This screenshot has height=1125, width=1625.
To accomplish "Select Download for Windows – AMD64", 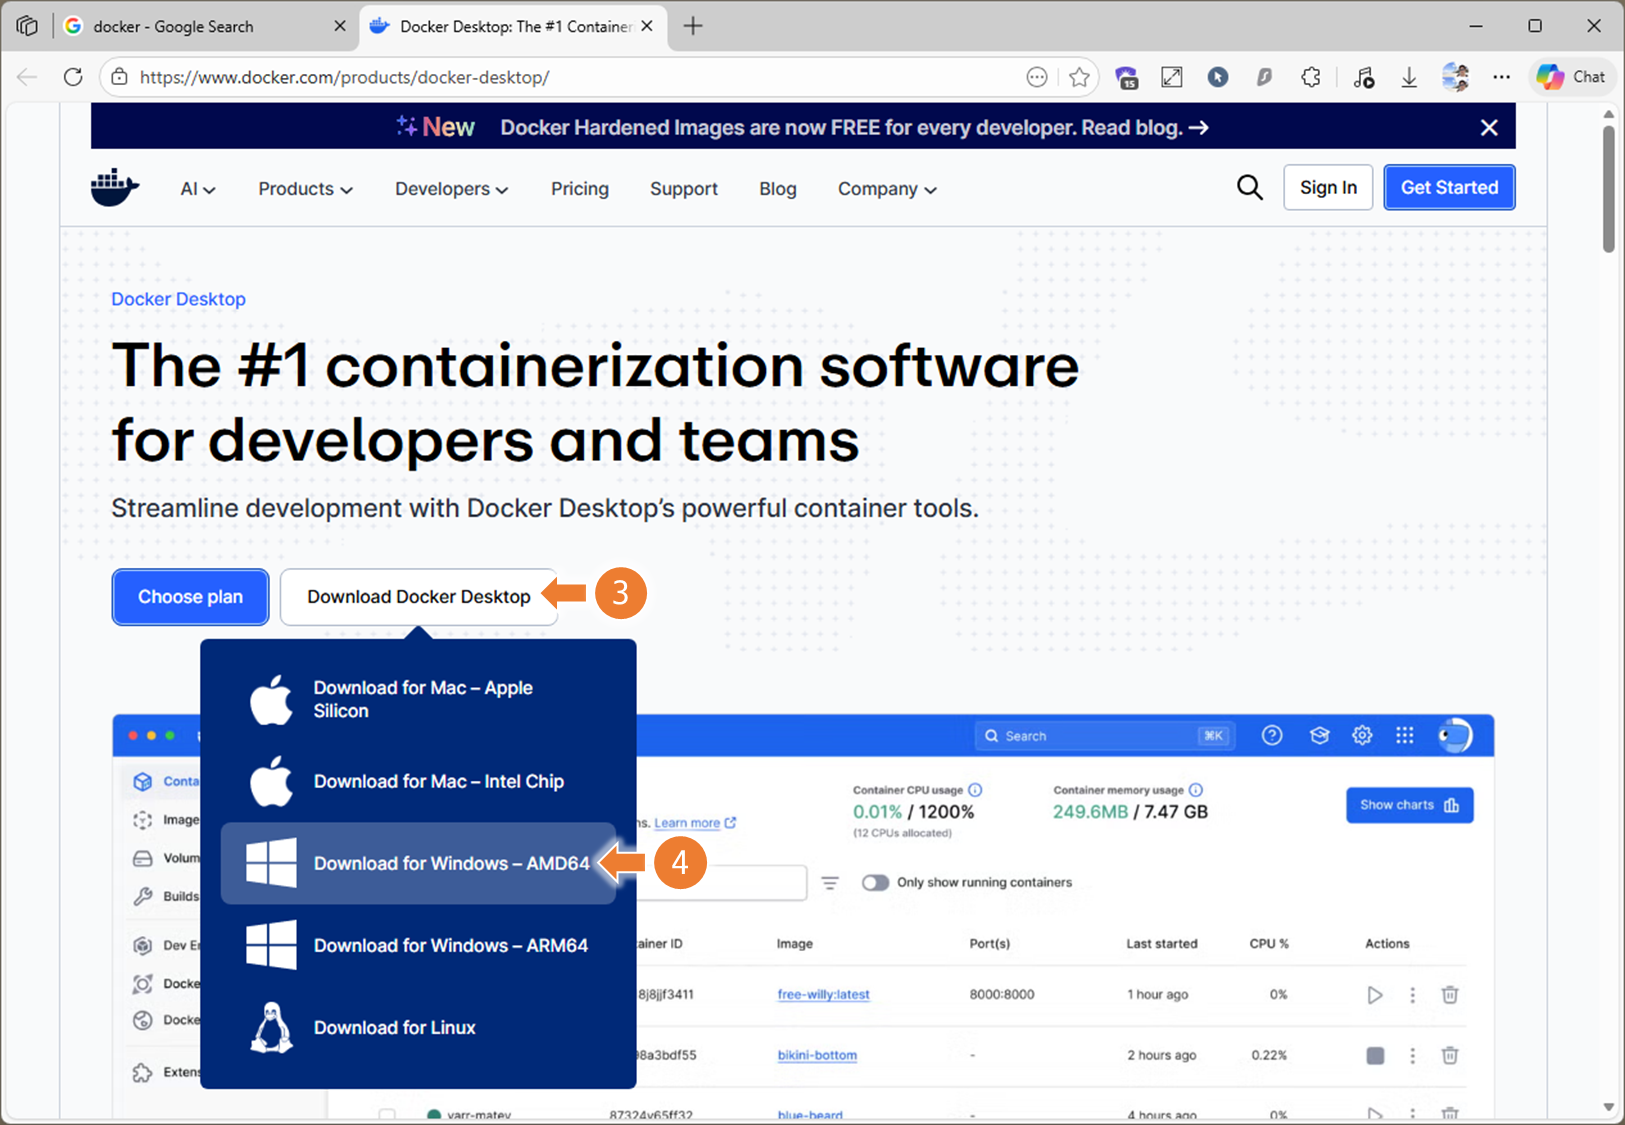I will tap(418, 863).
